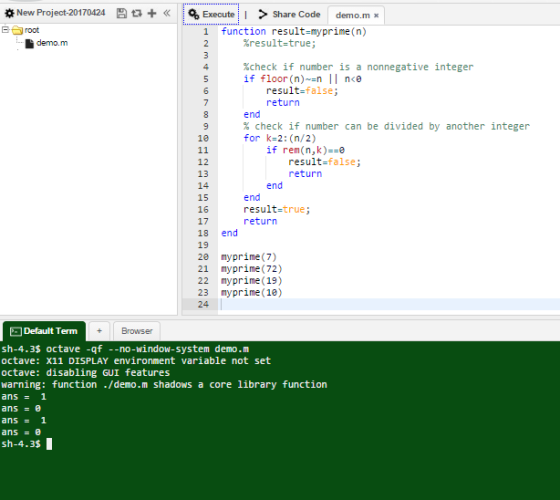Click the shadows core library warning line
This screenshot has height=500, width=560.
point(164,385)
